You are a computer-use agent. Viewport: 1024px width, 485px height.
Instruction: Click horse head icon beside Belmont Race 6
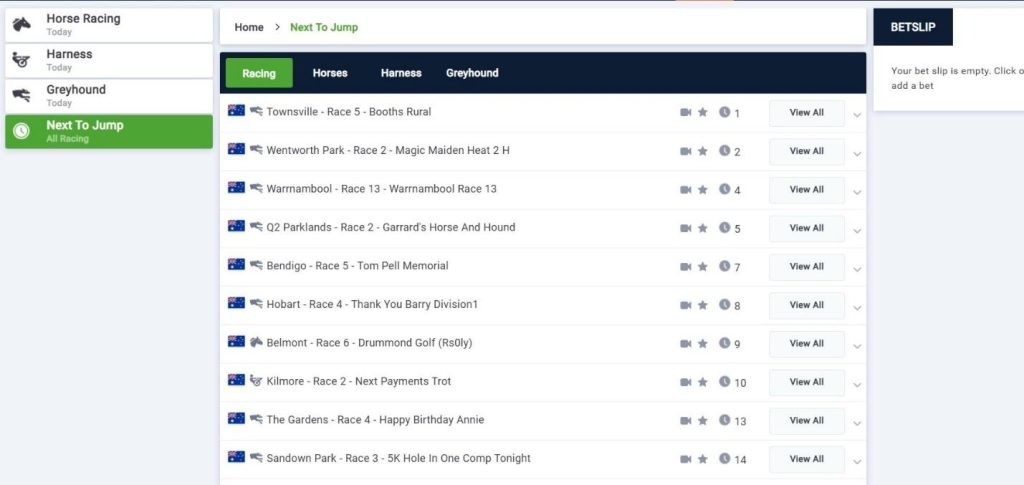pos(256,342)
